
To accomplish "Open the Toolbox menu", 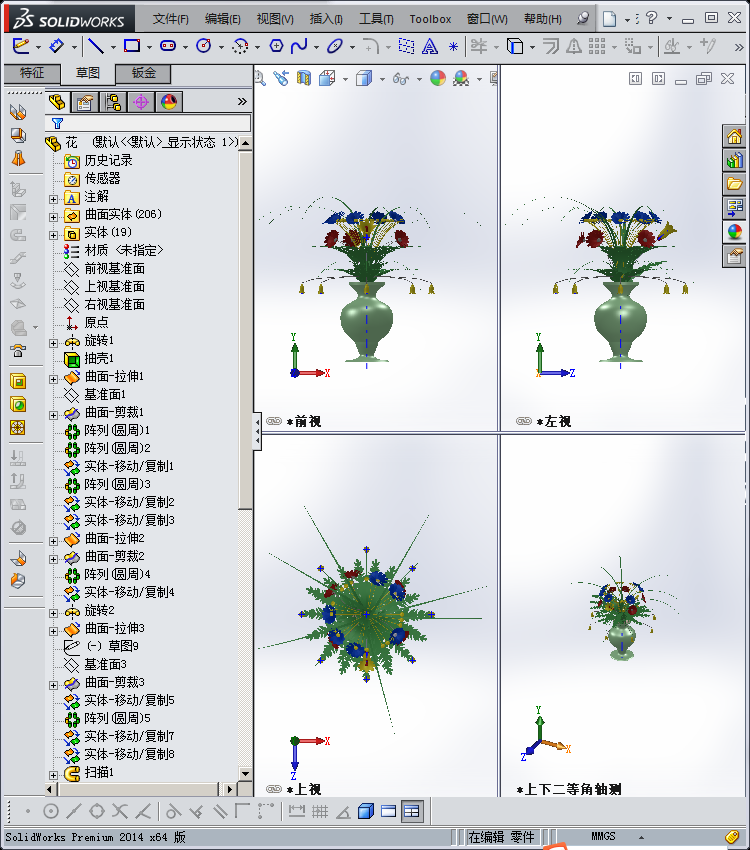I will click(x=430, y=19).
